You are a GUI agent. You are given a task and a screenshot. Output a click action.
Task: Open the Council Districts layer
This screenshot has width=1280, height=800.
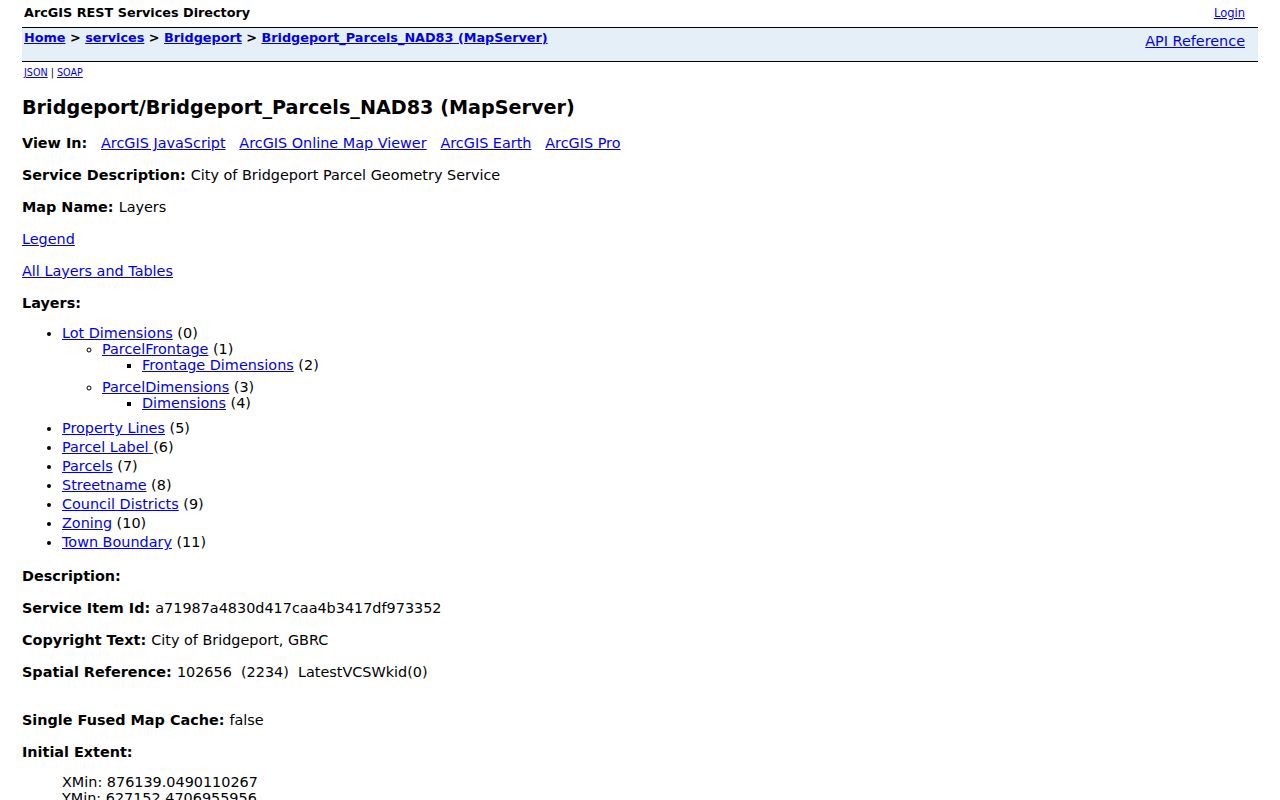120,504
